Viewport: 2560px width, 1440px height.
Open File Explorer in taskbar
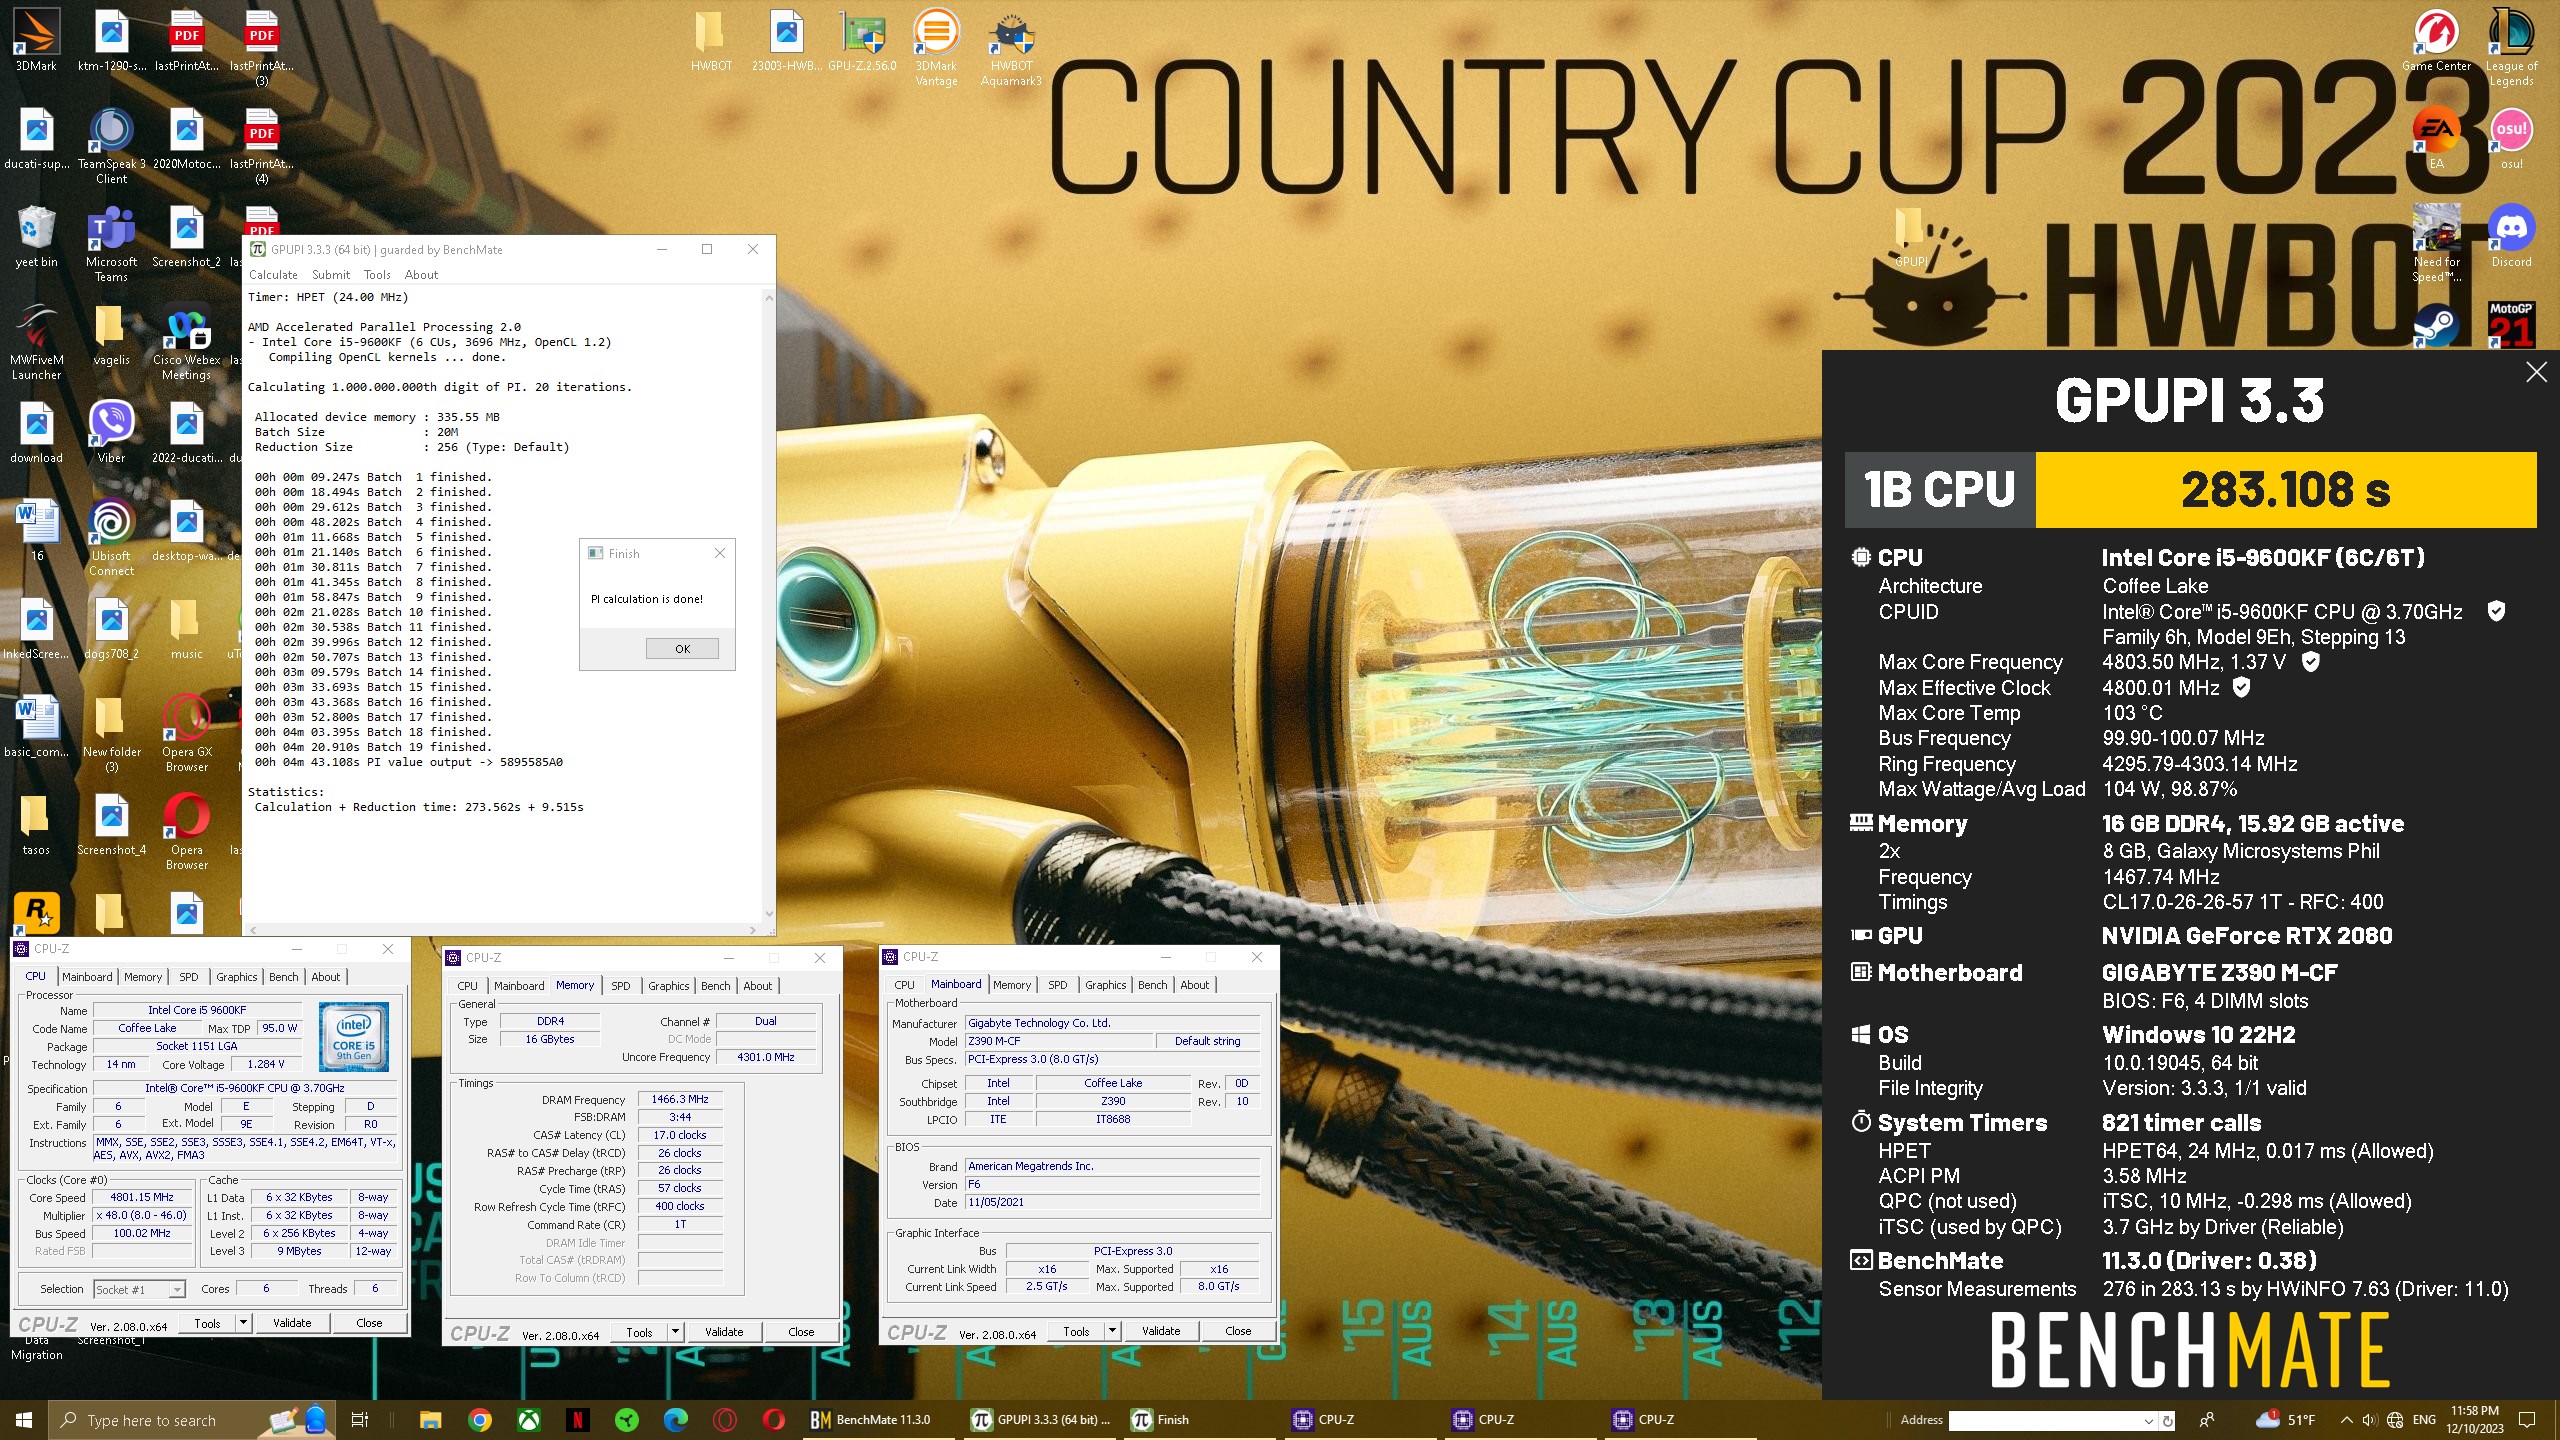point(430,1419)
